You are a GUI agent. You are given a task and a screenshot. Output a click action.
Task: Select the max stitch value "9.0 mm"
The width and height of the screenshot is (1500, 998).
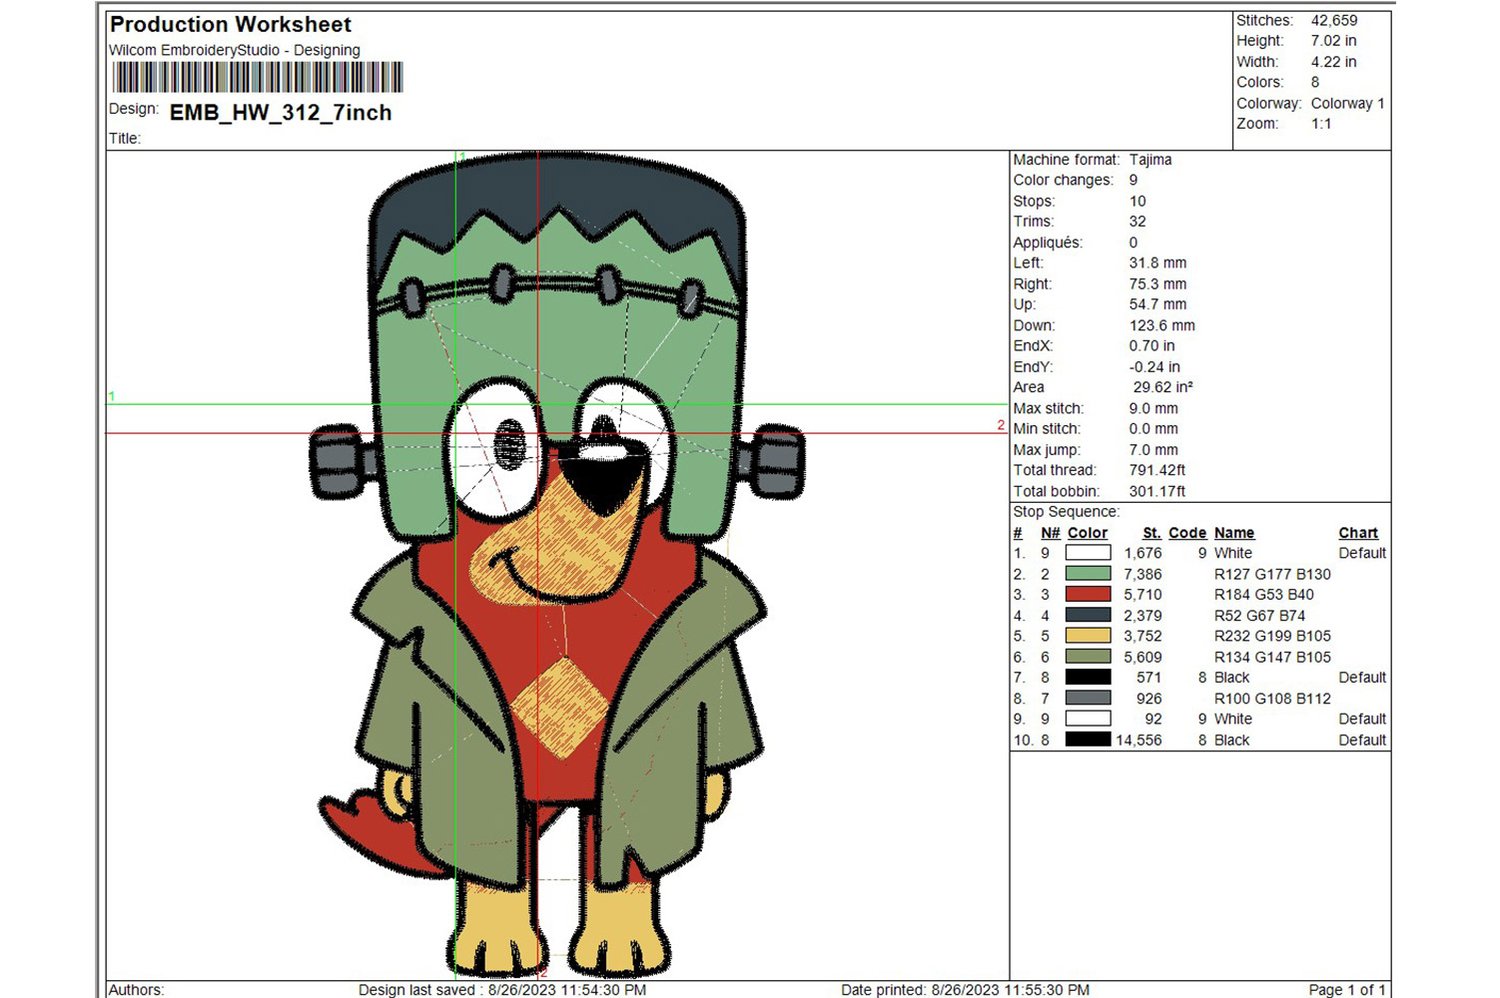point(1153,408)
